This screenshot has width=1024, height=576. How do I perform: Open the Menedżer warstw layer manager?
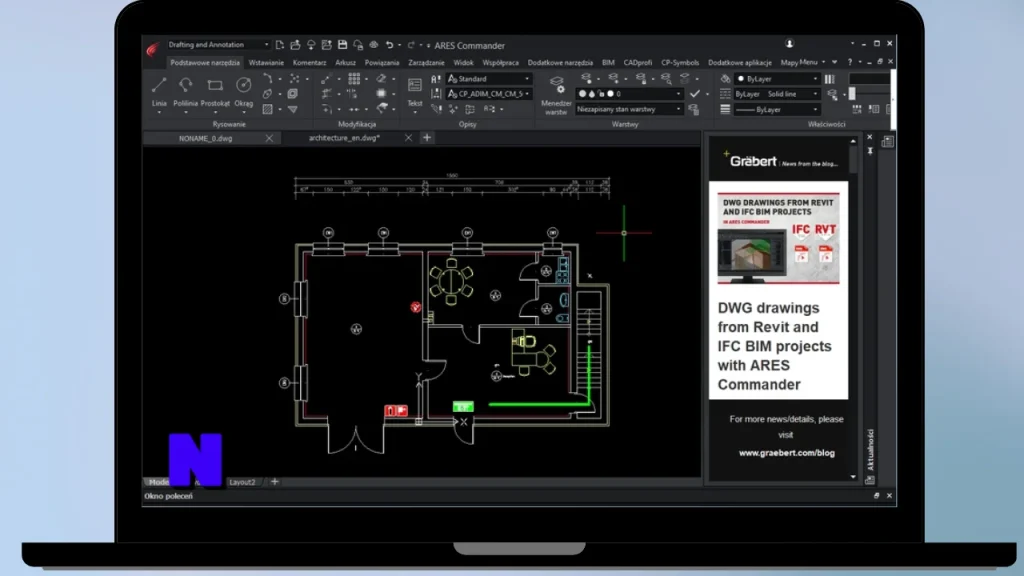pos(556,95)
